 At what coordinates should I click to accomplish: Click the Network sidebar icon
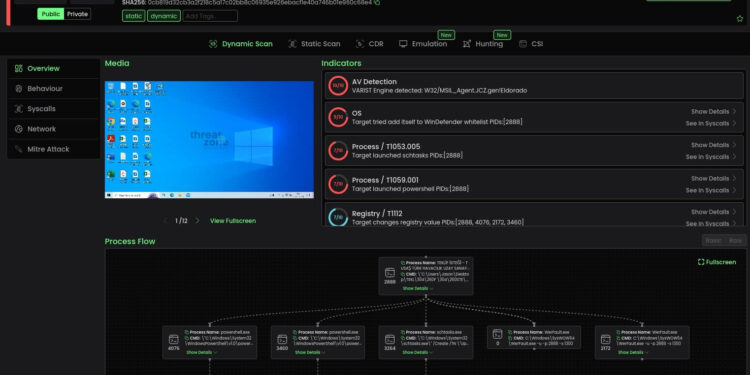click(19, 129)
